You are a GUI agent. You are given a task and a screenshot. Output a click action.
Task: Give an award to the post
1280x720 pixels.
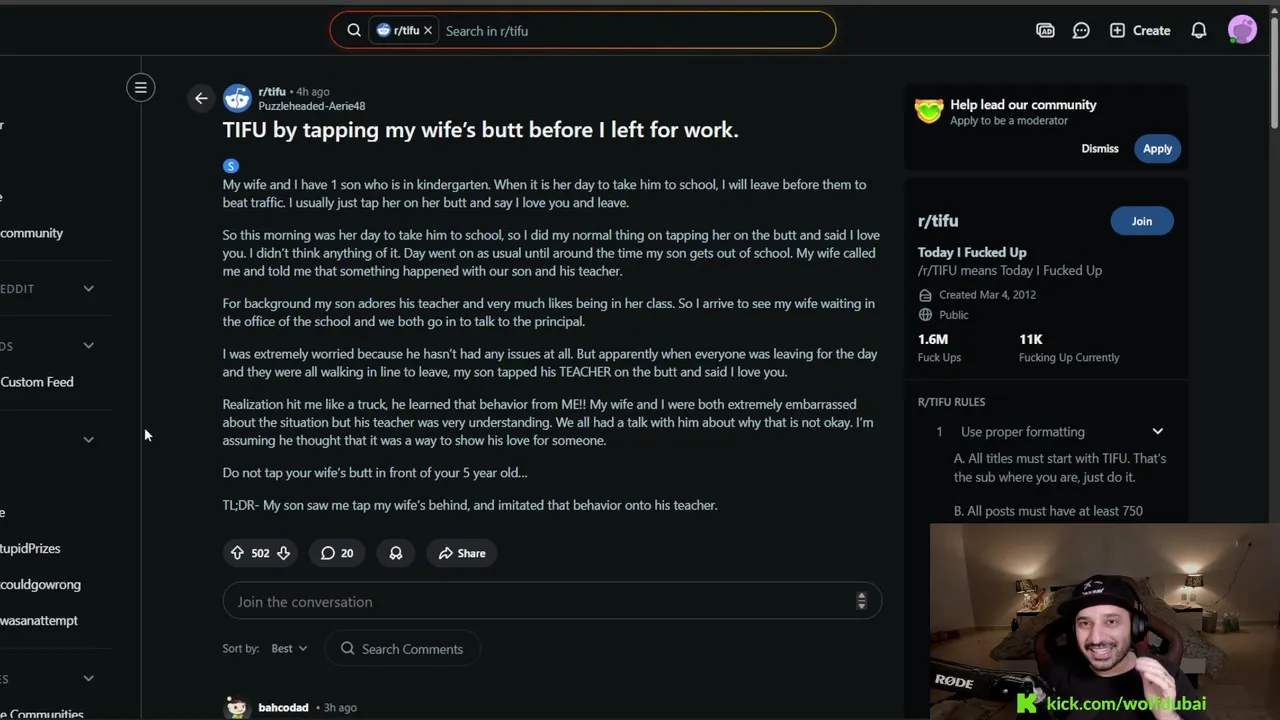tap(396, 553)
